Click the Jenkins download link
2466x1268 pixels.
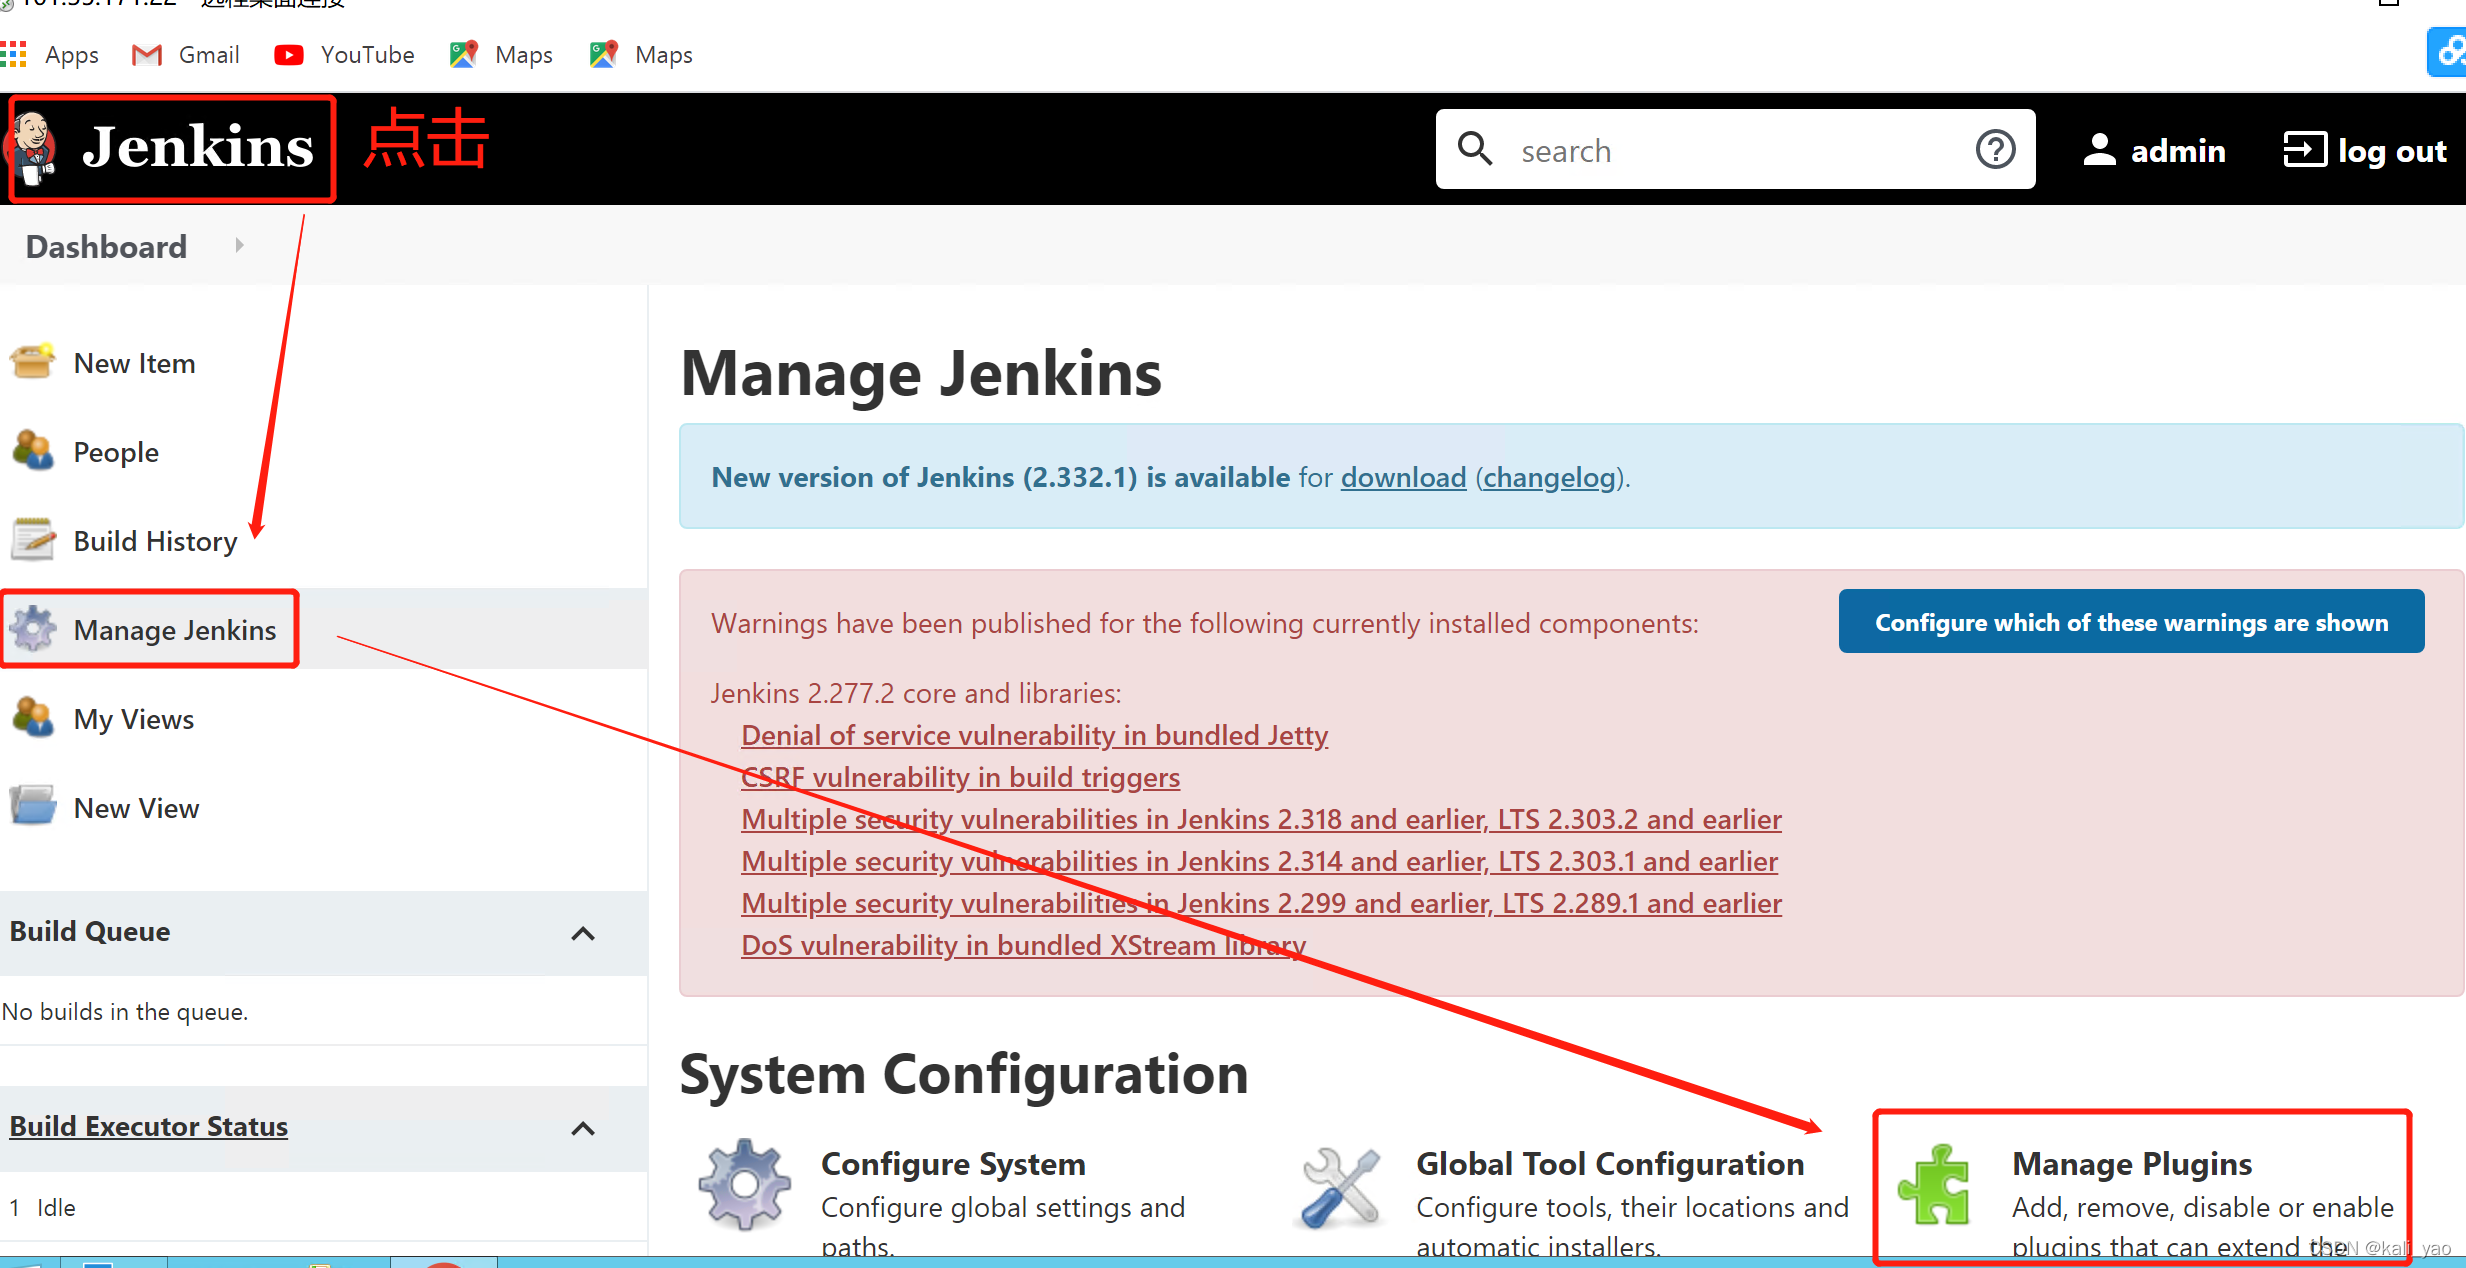coord(1403,477)
